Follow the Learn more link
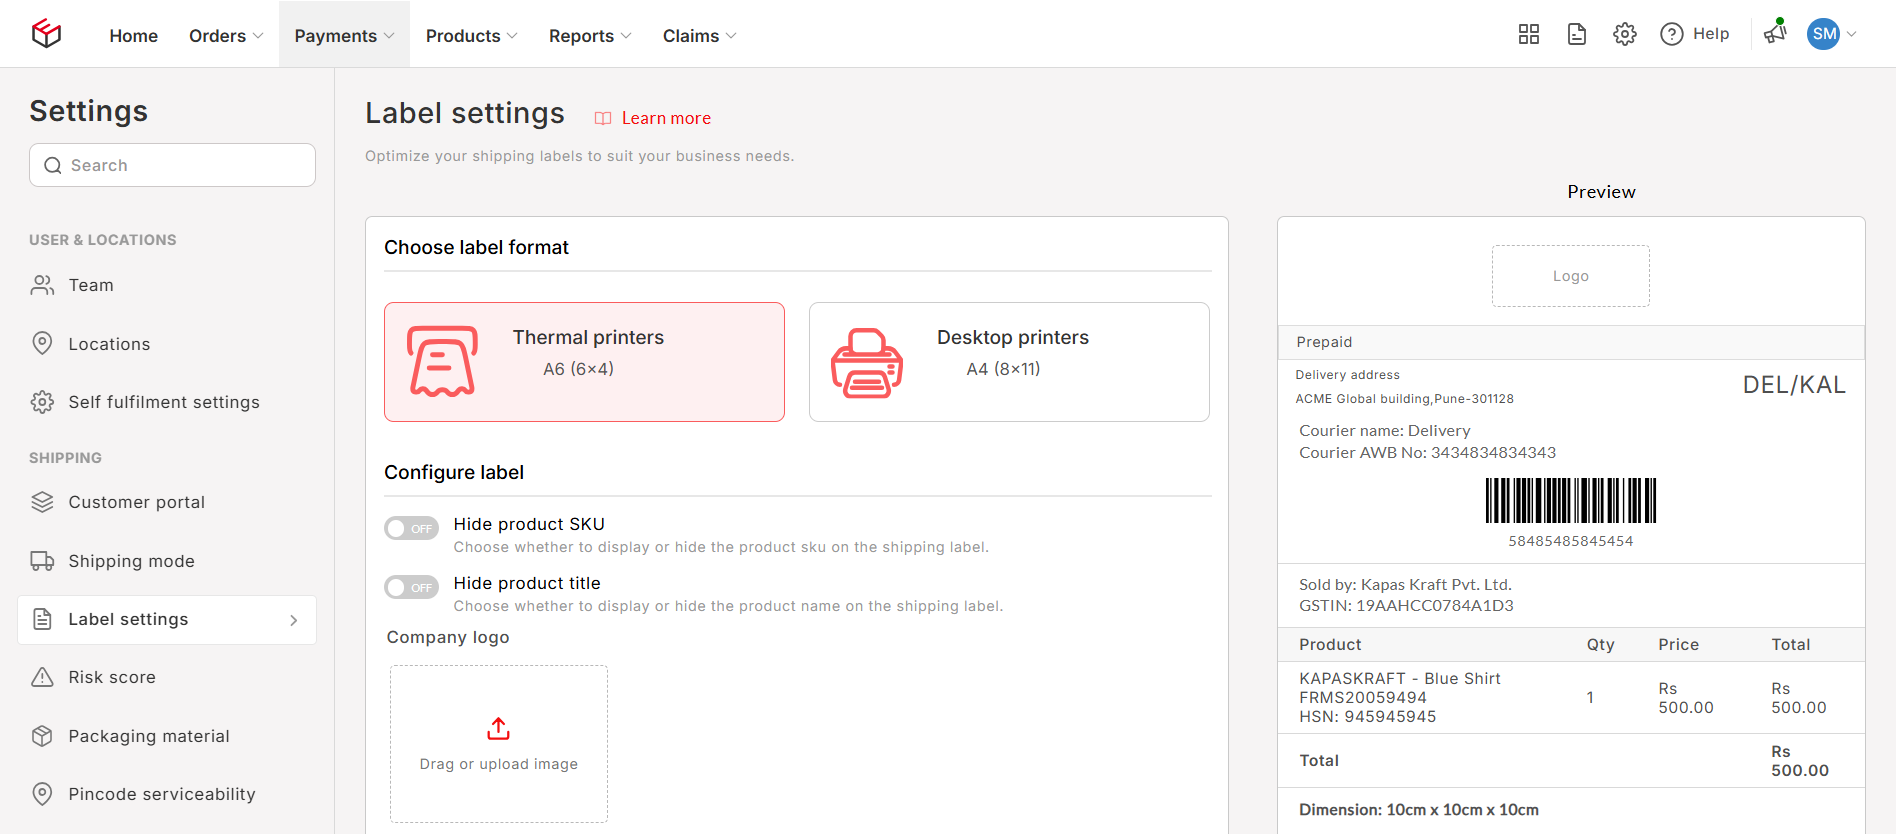The height and width of the screenshot is (834, 1896). pos(665,118)
